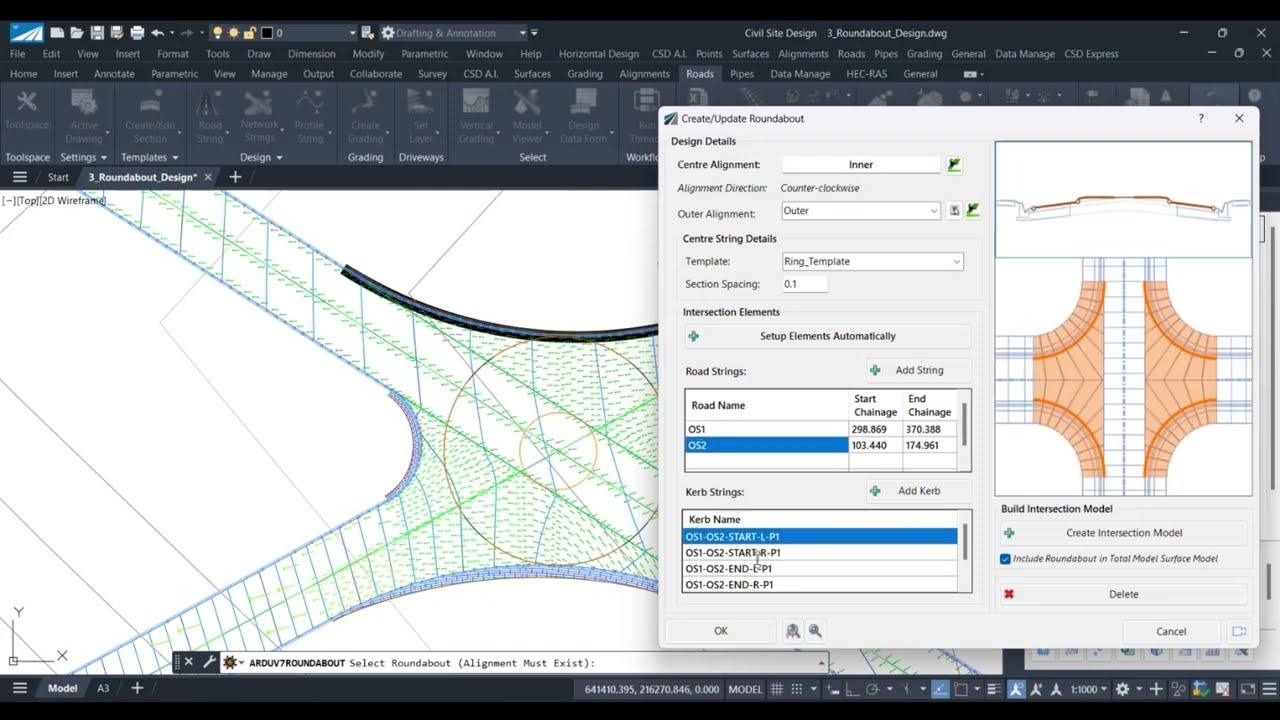The image size is (1280, 720).
Task: Toggle layer lock icon in quick access toolbar
Action: pyautogui.click(x=252, y=33)
